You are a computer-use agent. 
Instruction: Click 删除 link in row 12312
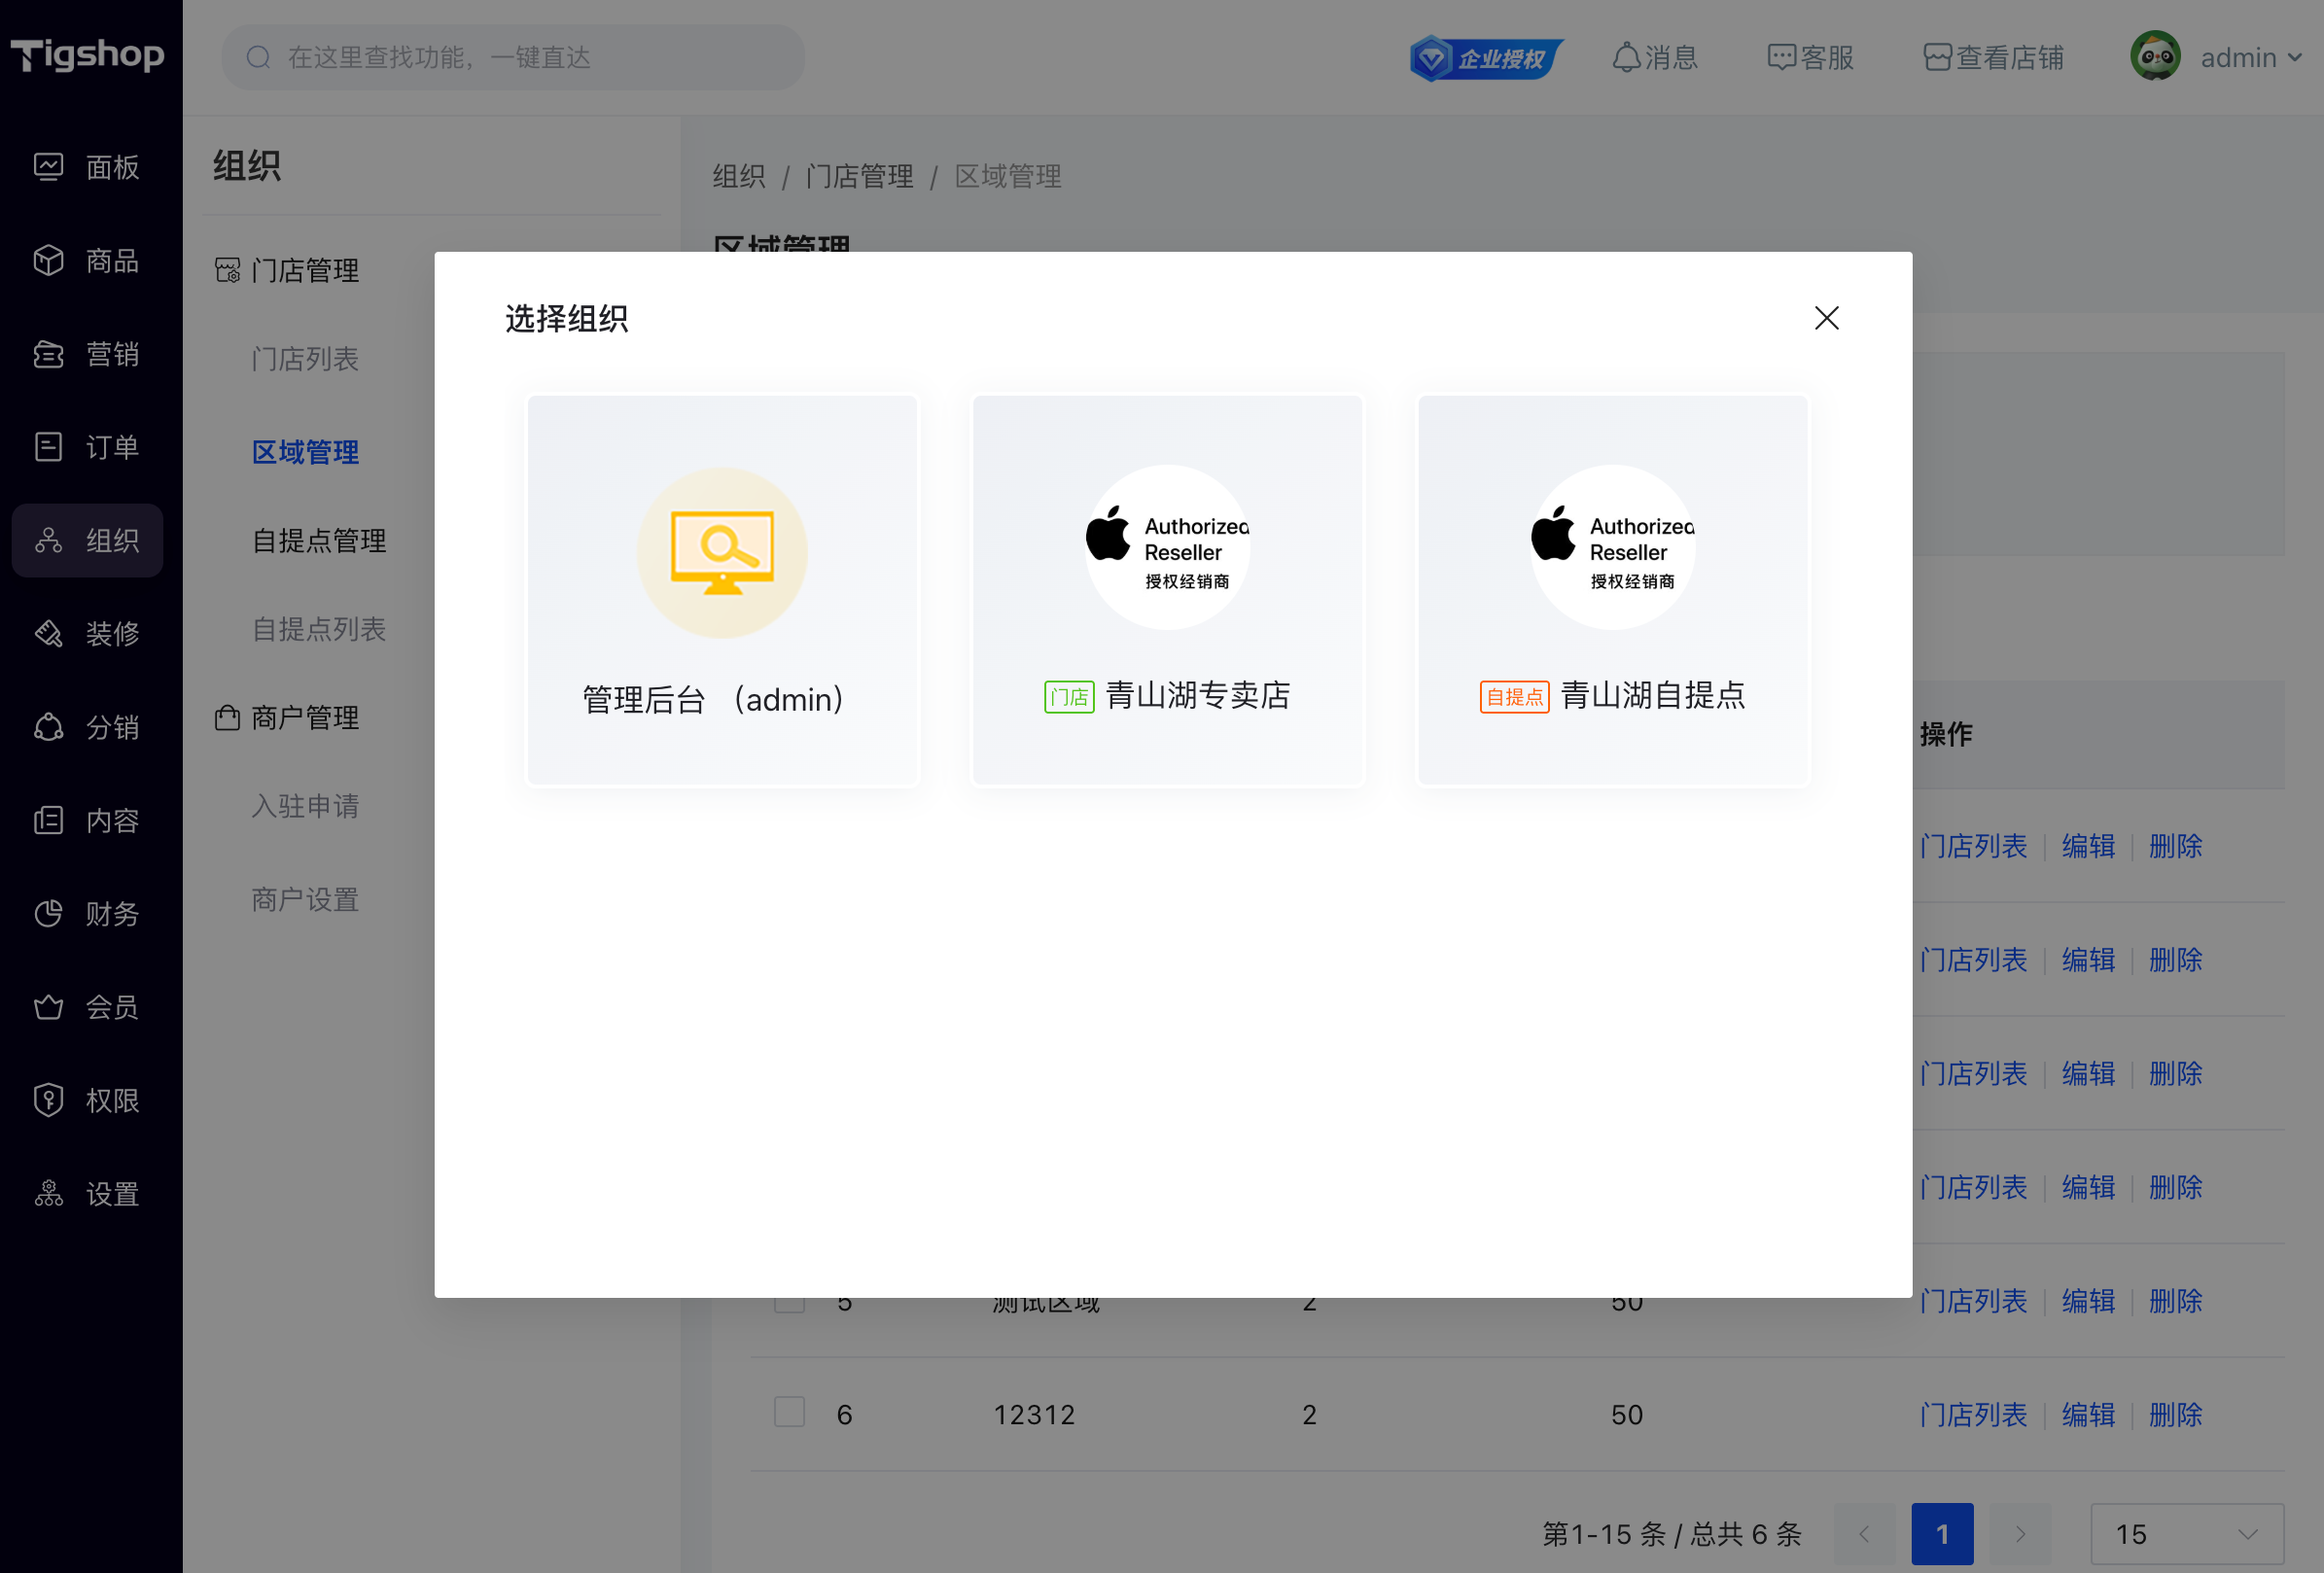tap(2175, 1414)
